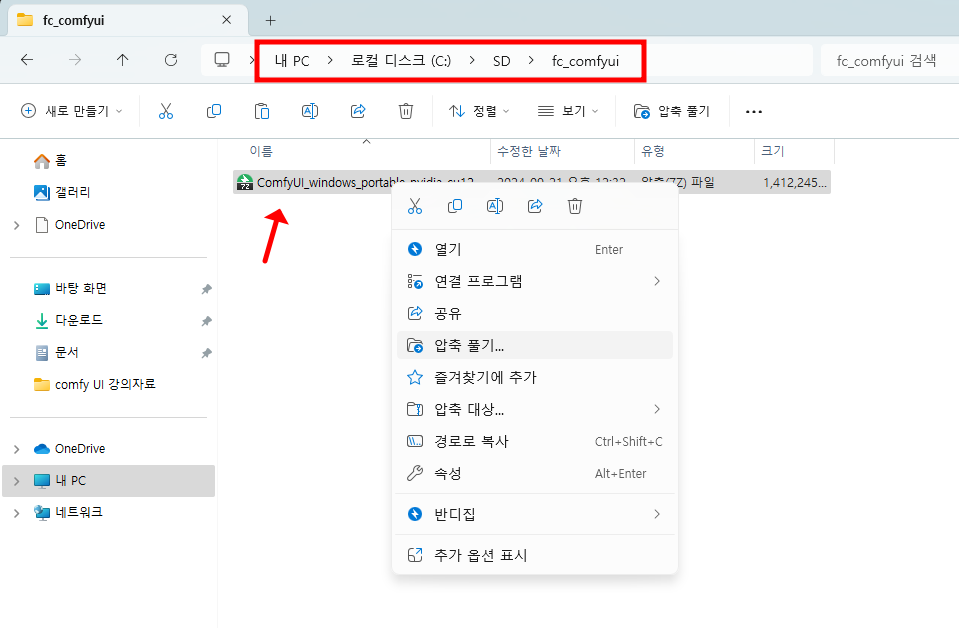Go up one folder level
This screenshot has width=959, height=628.
[x=122, y=60]
